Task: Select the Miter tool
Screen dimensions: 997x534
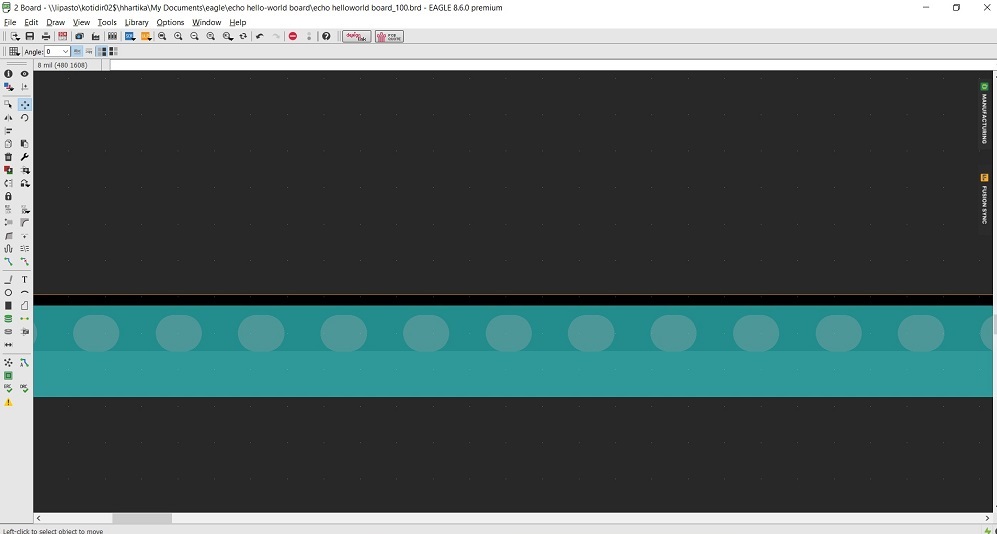Action: tap(24, 222)
